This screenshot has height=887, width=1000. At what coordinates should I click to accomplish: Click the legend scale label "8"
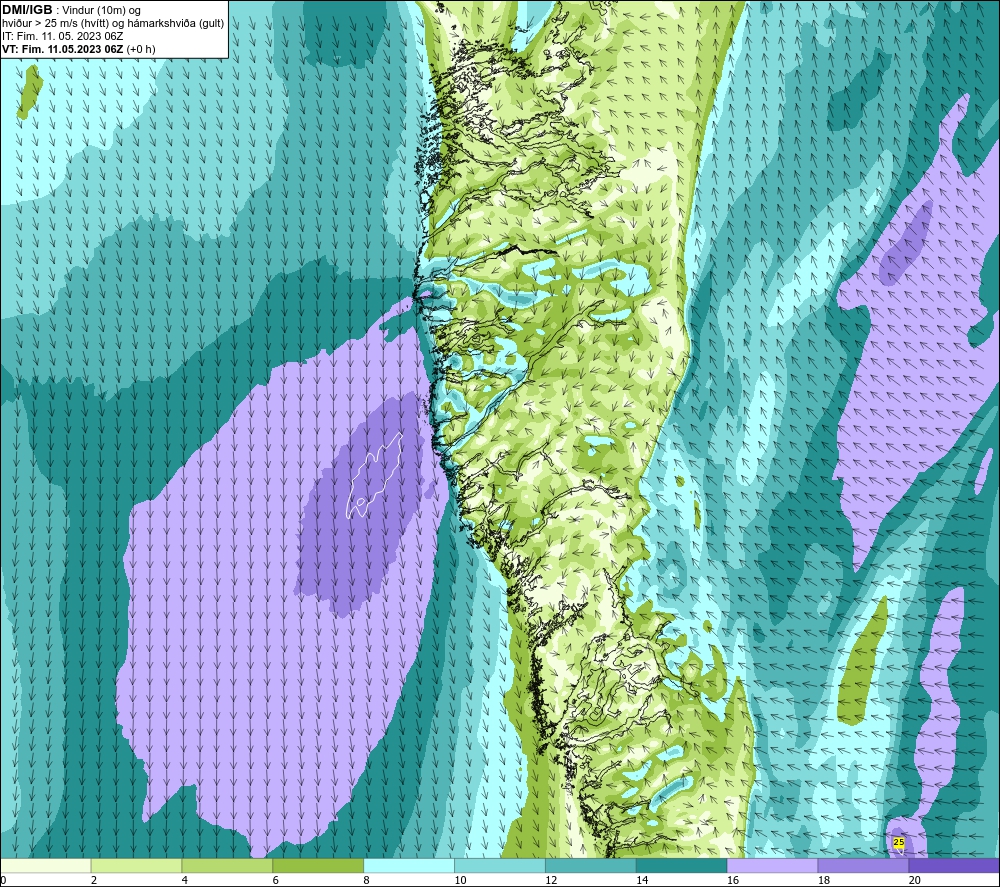tap(366, 880)
